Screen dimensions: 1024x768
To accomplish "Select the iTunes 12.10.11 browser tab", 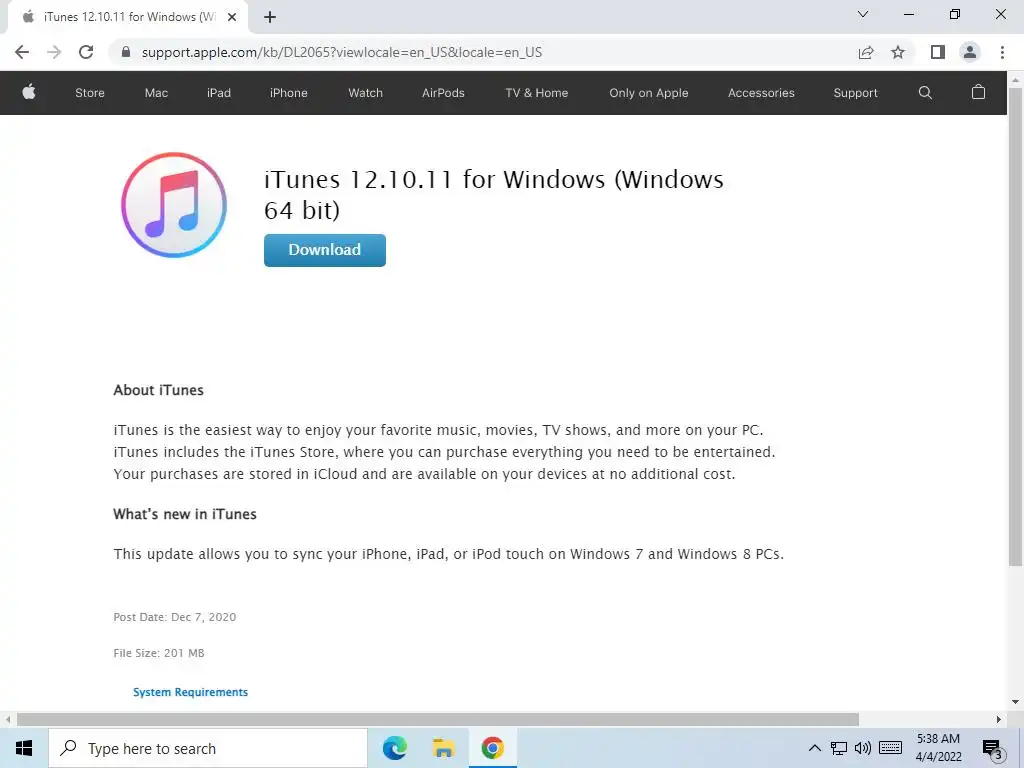I will tap(129, 17).
